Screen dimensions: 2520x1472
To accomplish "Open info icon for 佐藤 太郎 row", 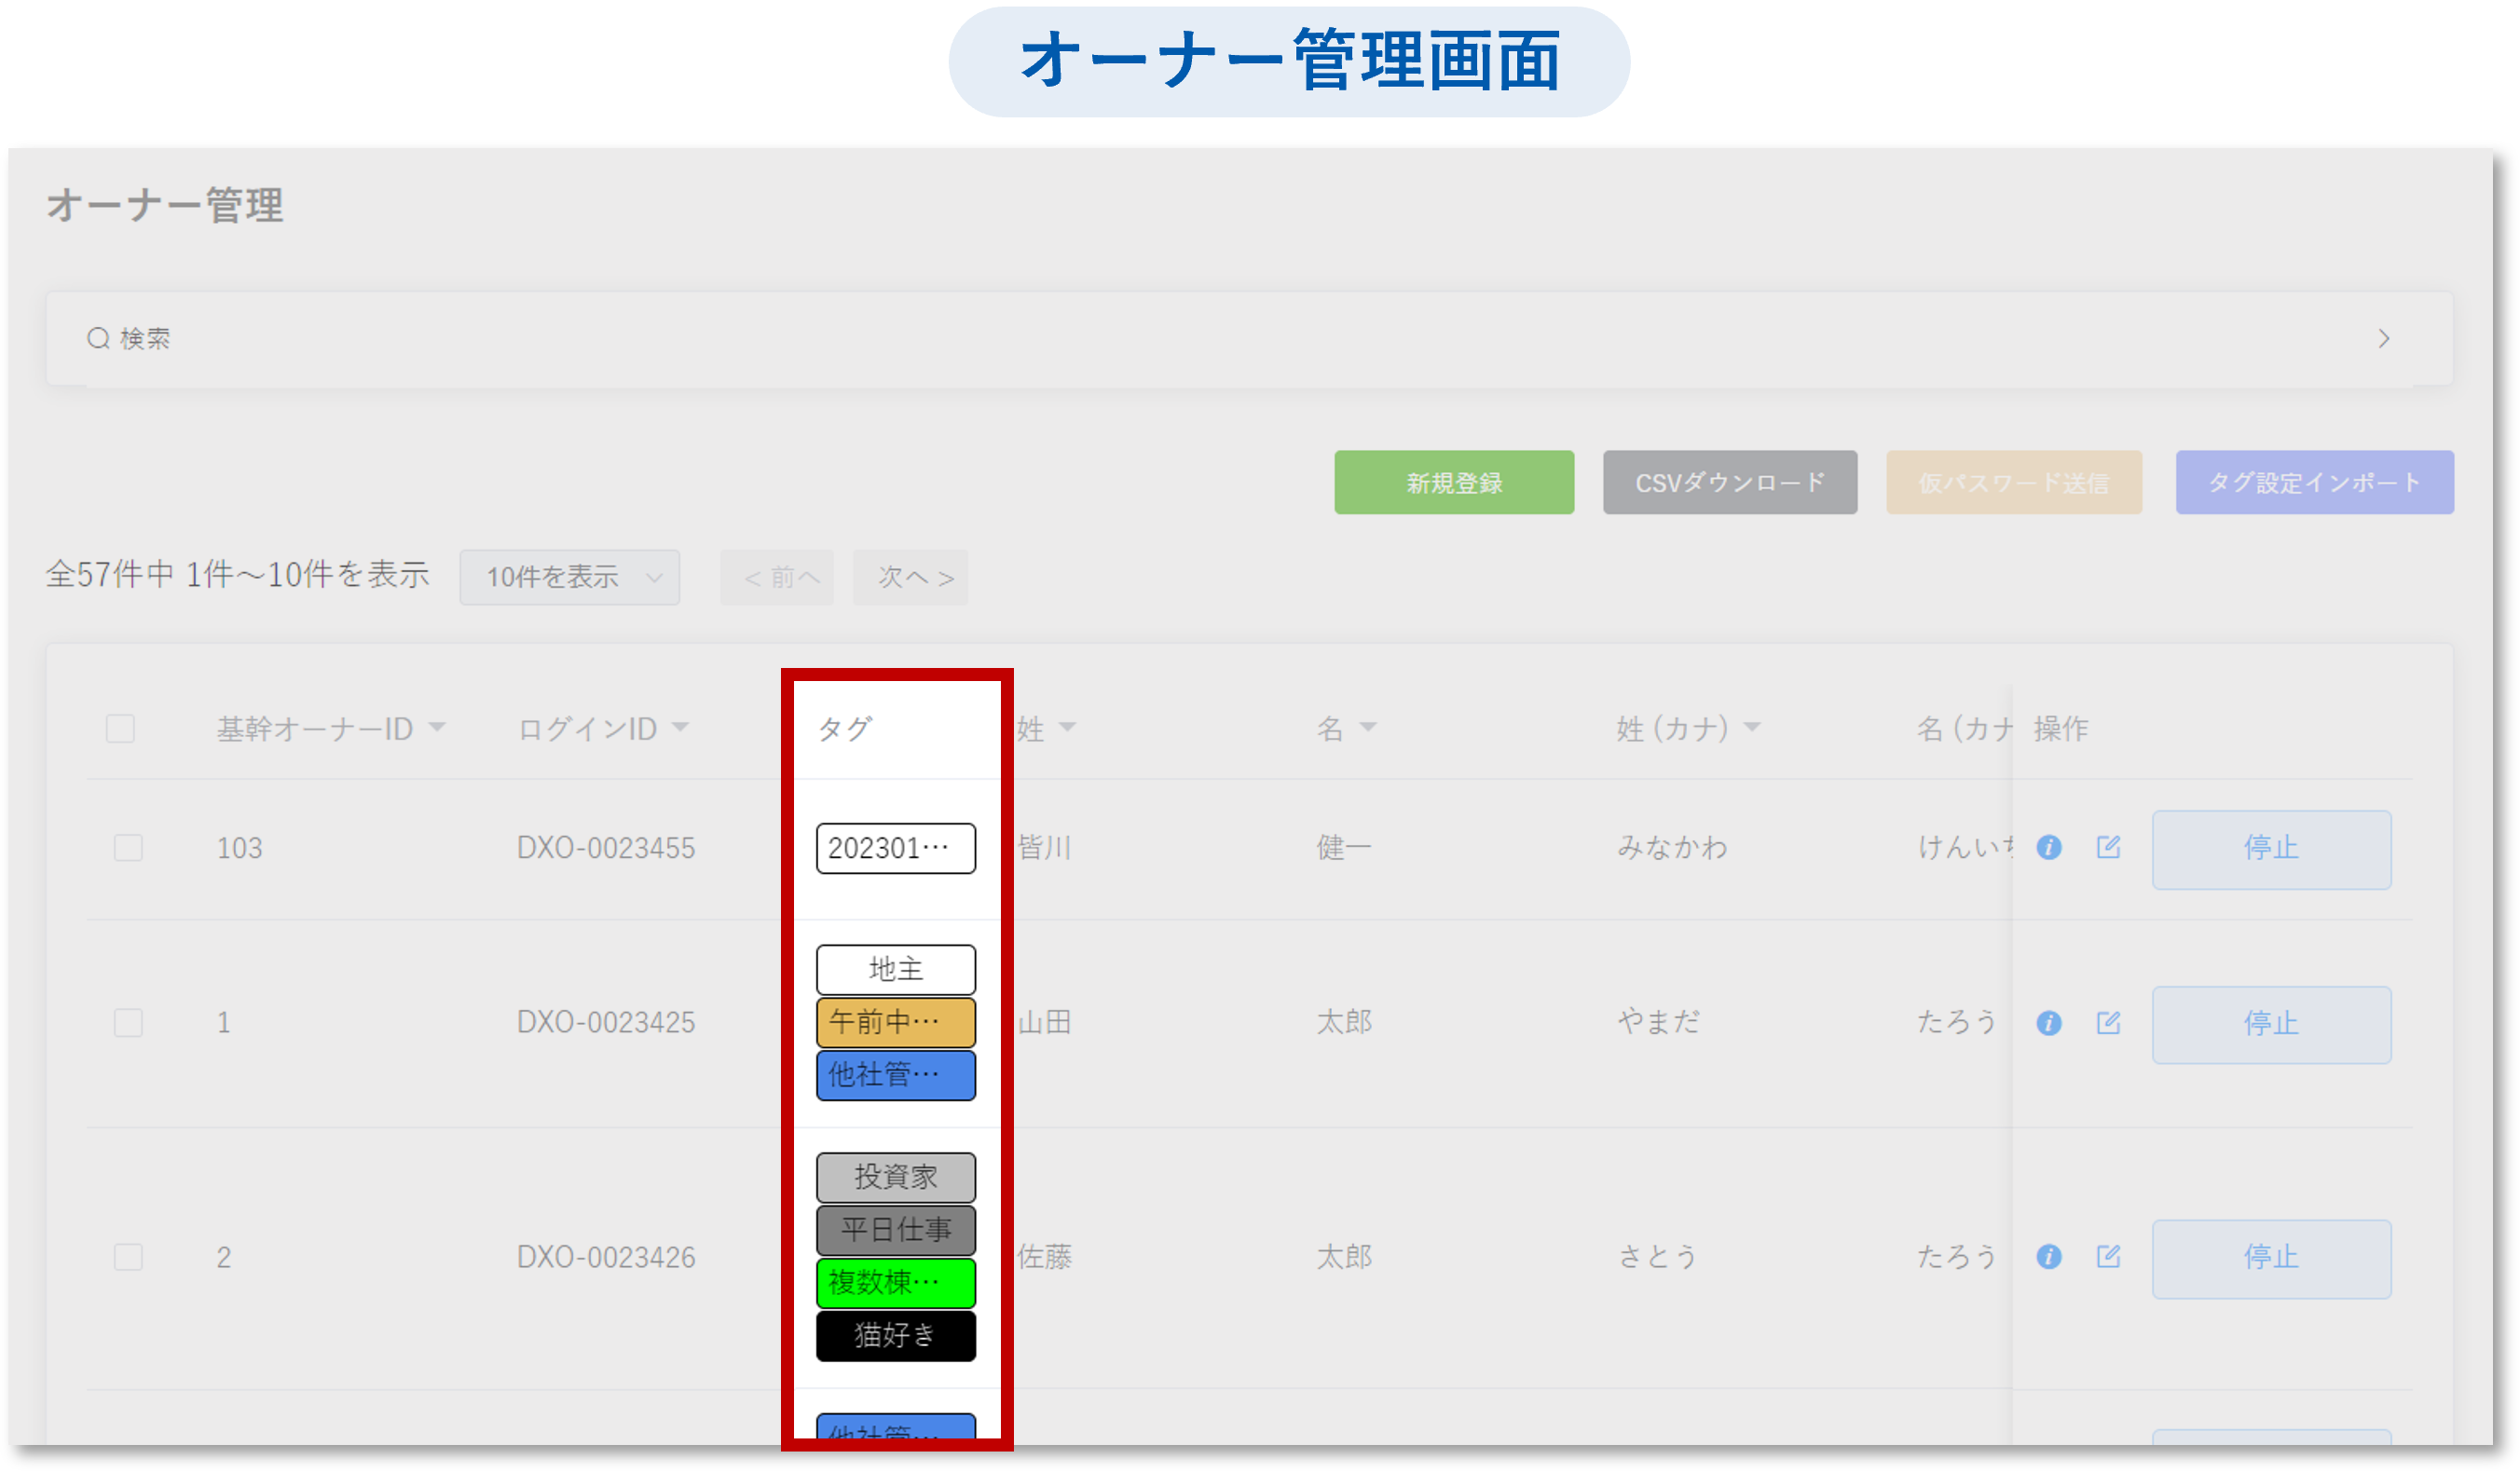I will pos(2048,1257).
